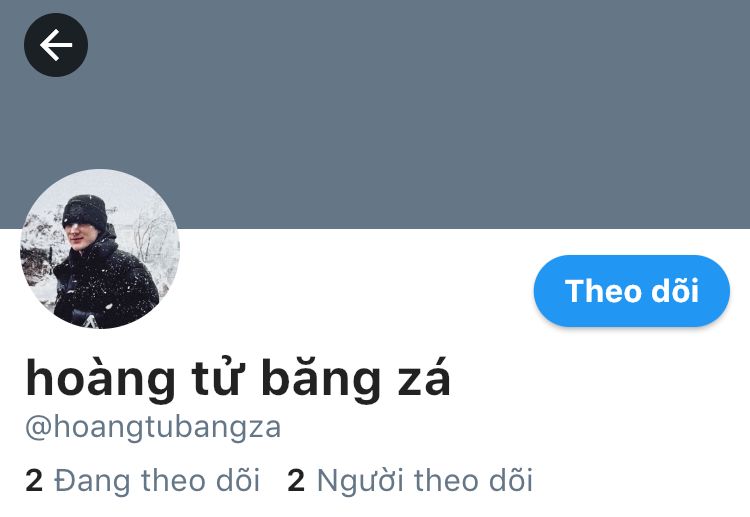Click the following count number 2
The height and width of the screenshot is (517, 750).
[34, 481]
